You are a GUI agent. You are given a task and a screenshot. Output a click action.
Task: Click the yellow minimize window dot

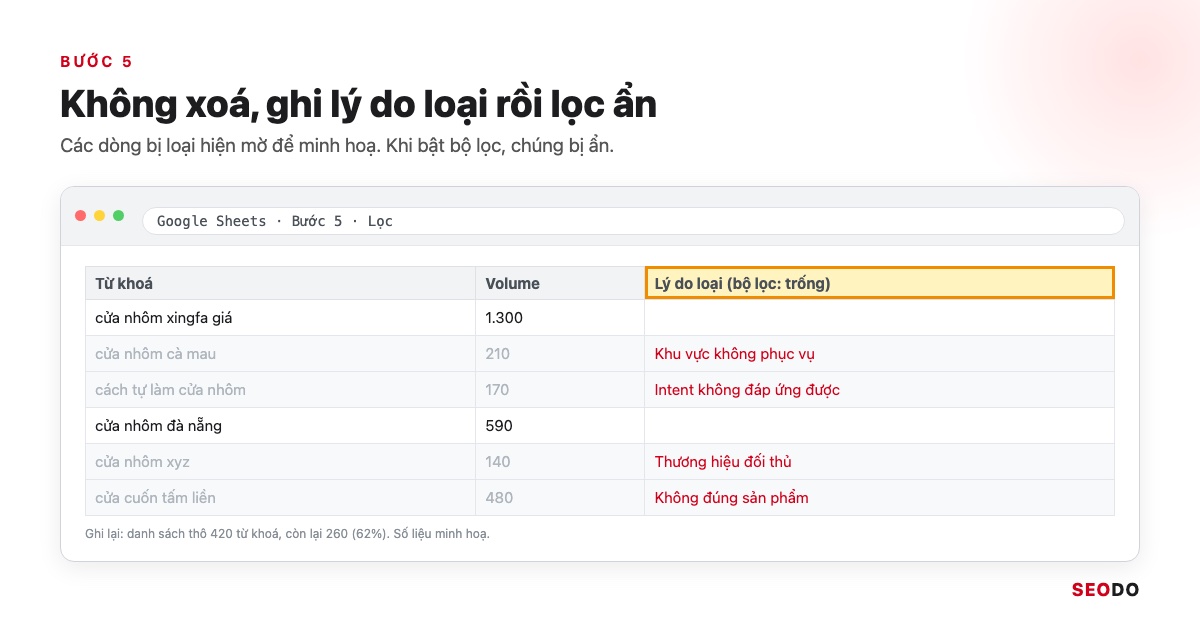coord(100,216)
